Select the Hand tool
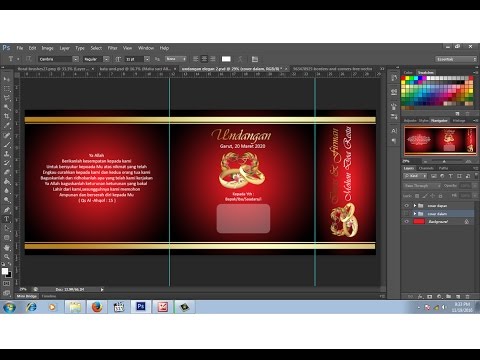 (x=7, y=247)
